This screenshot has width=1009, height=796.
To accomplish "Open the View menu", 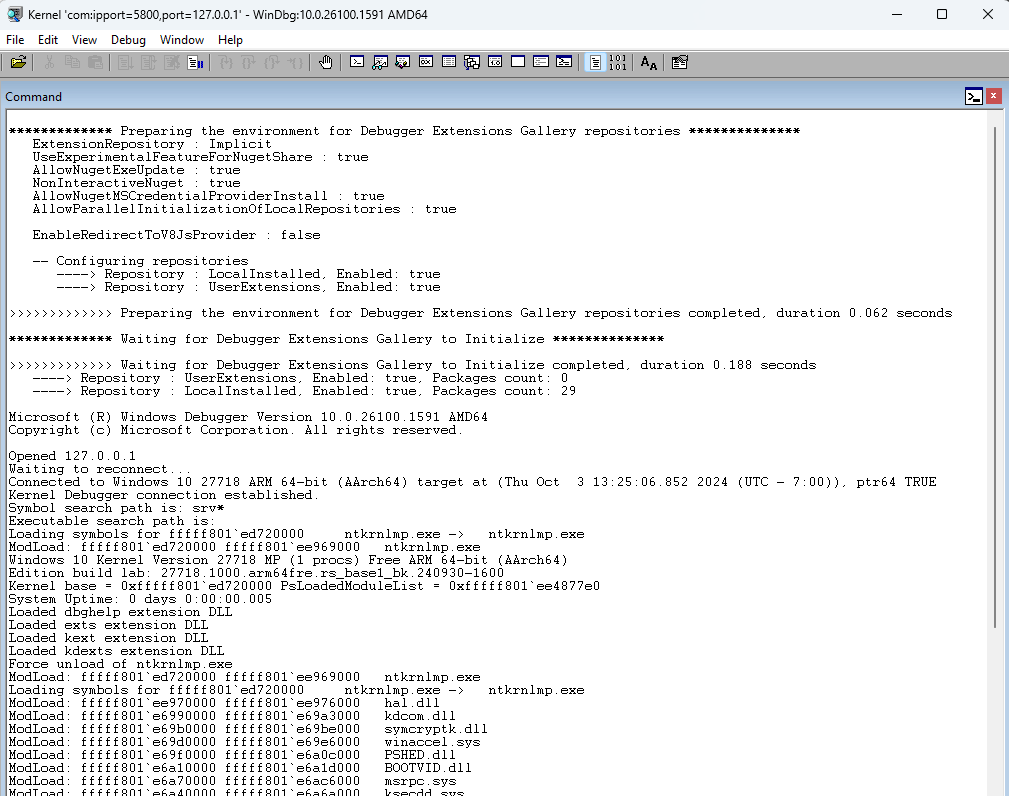I will [x=84, y=40].
